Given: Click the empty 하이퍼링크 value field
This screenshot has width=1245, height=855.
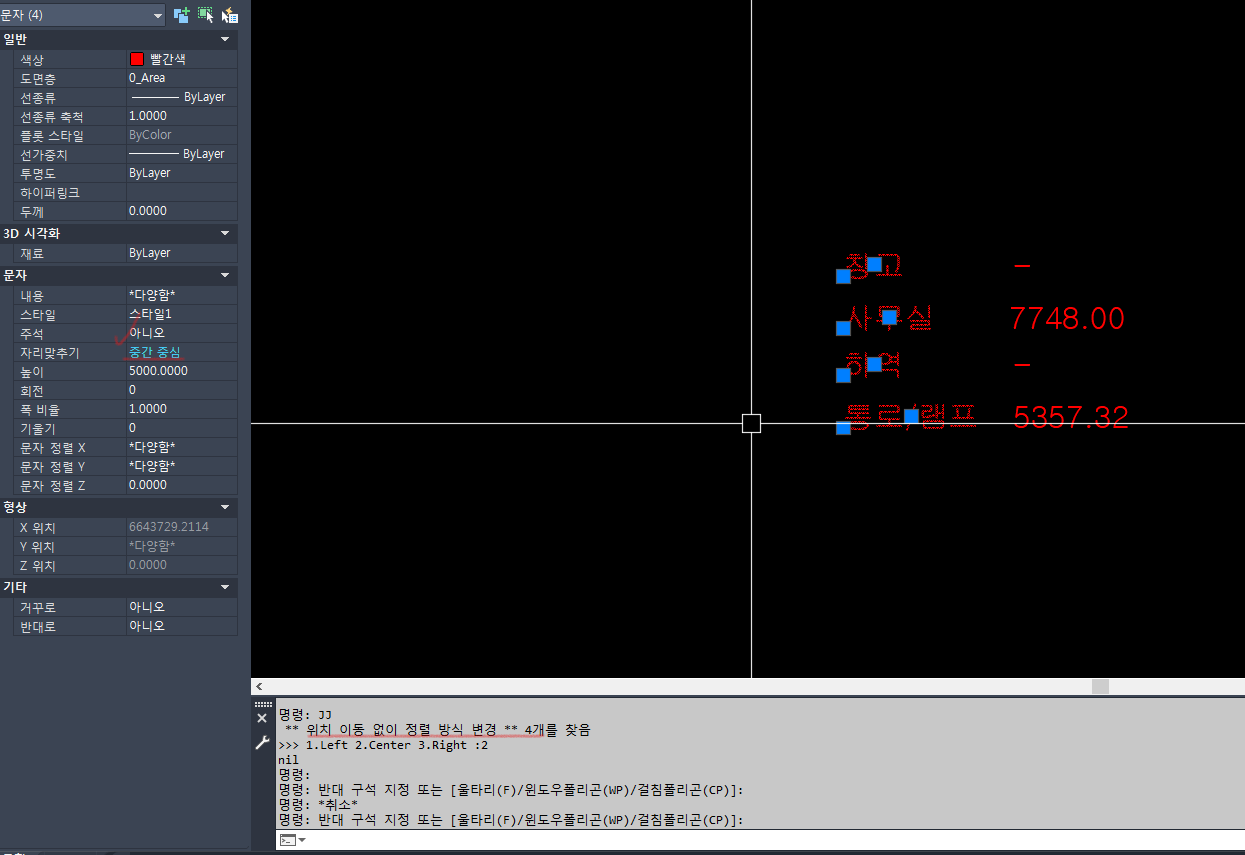Looking at the screenshot, I should coord(182,192).
